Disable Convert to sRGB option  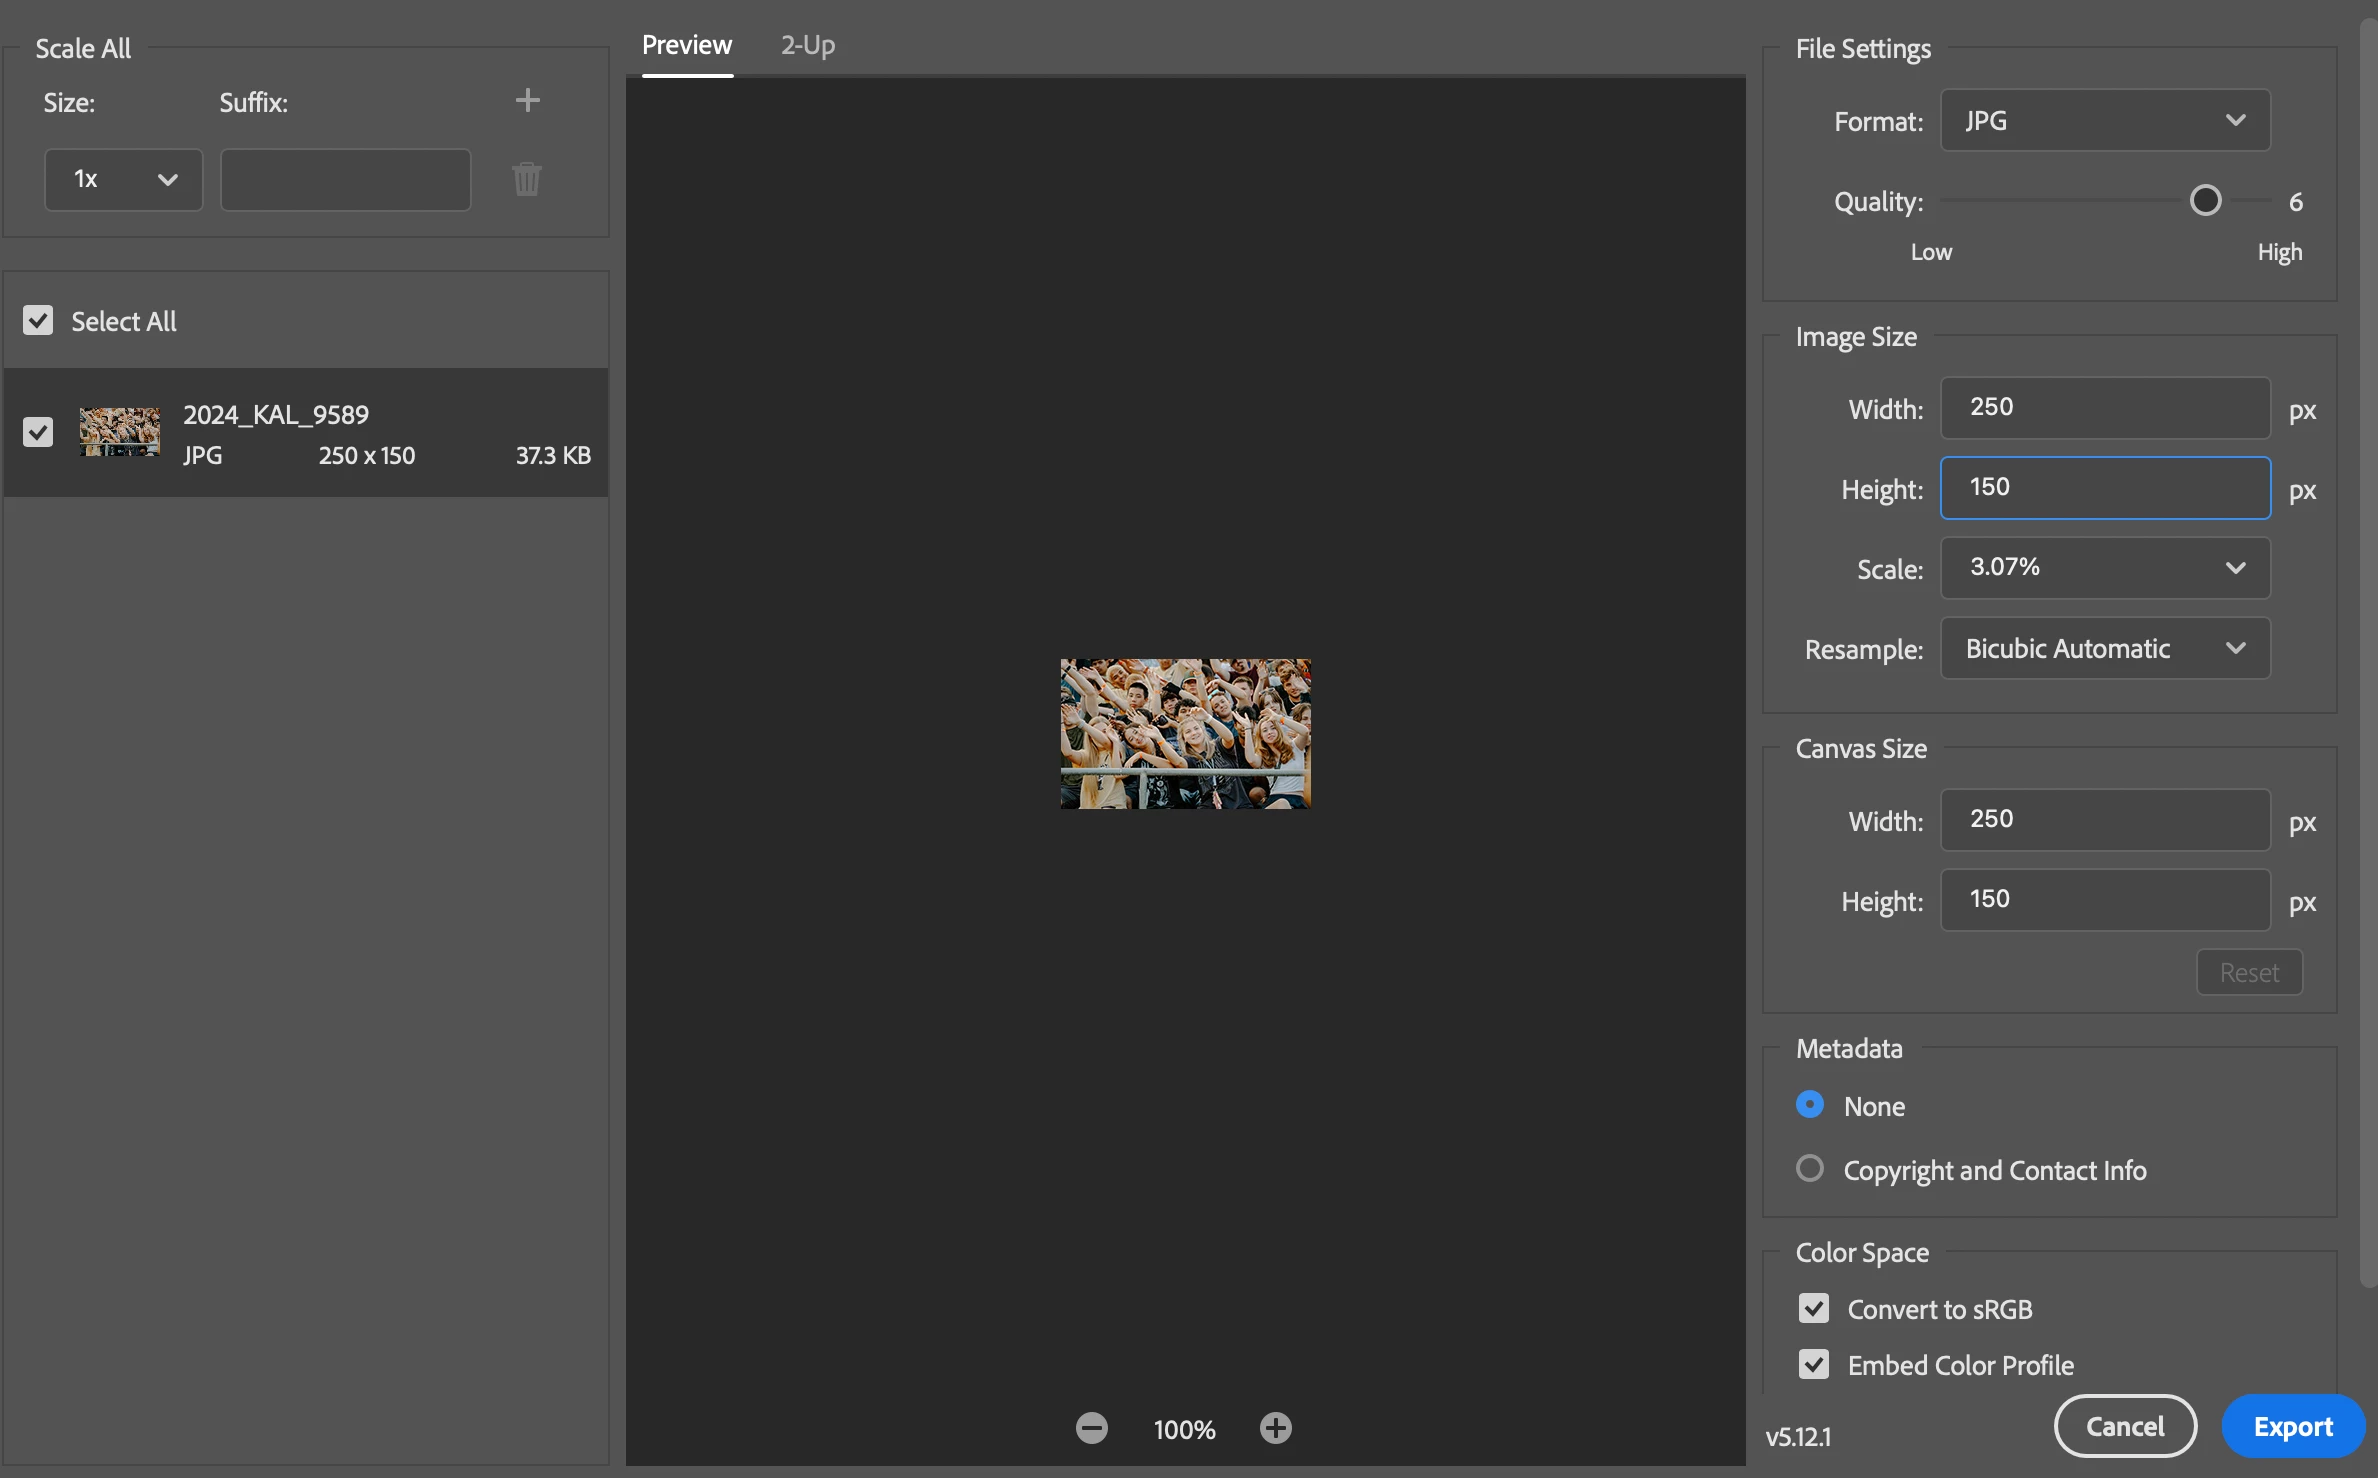tap(1813, 1309)
